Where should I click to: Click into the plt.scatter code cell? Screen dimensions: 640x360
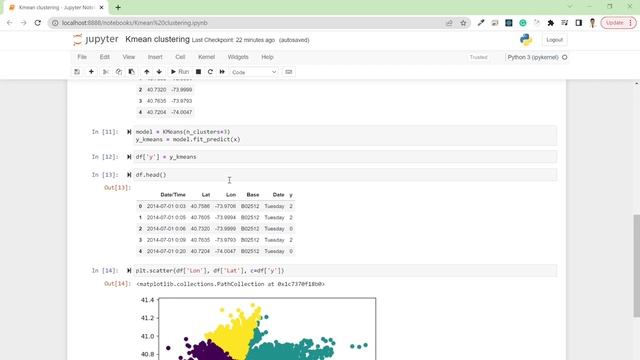pos(345,271)
